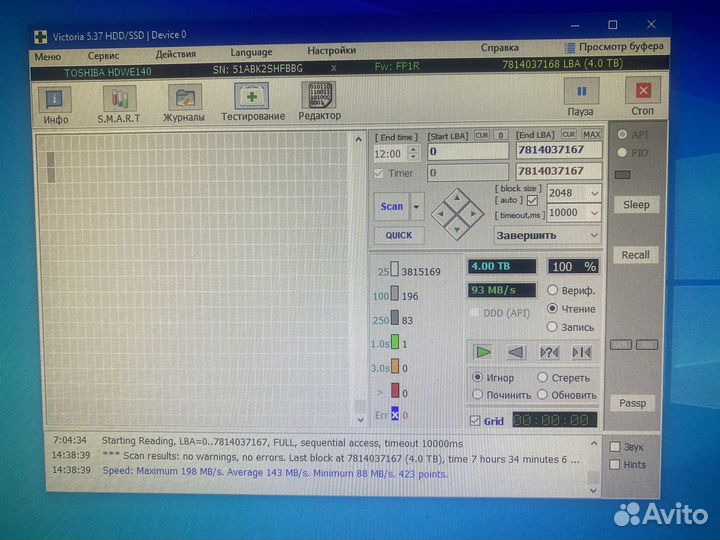
Task: Select the Вериф. verify mode
Action: pyautogui.click(x=552, y=290)
